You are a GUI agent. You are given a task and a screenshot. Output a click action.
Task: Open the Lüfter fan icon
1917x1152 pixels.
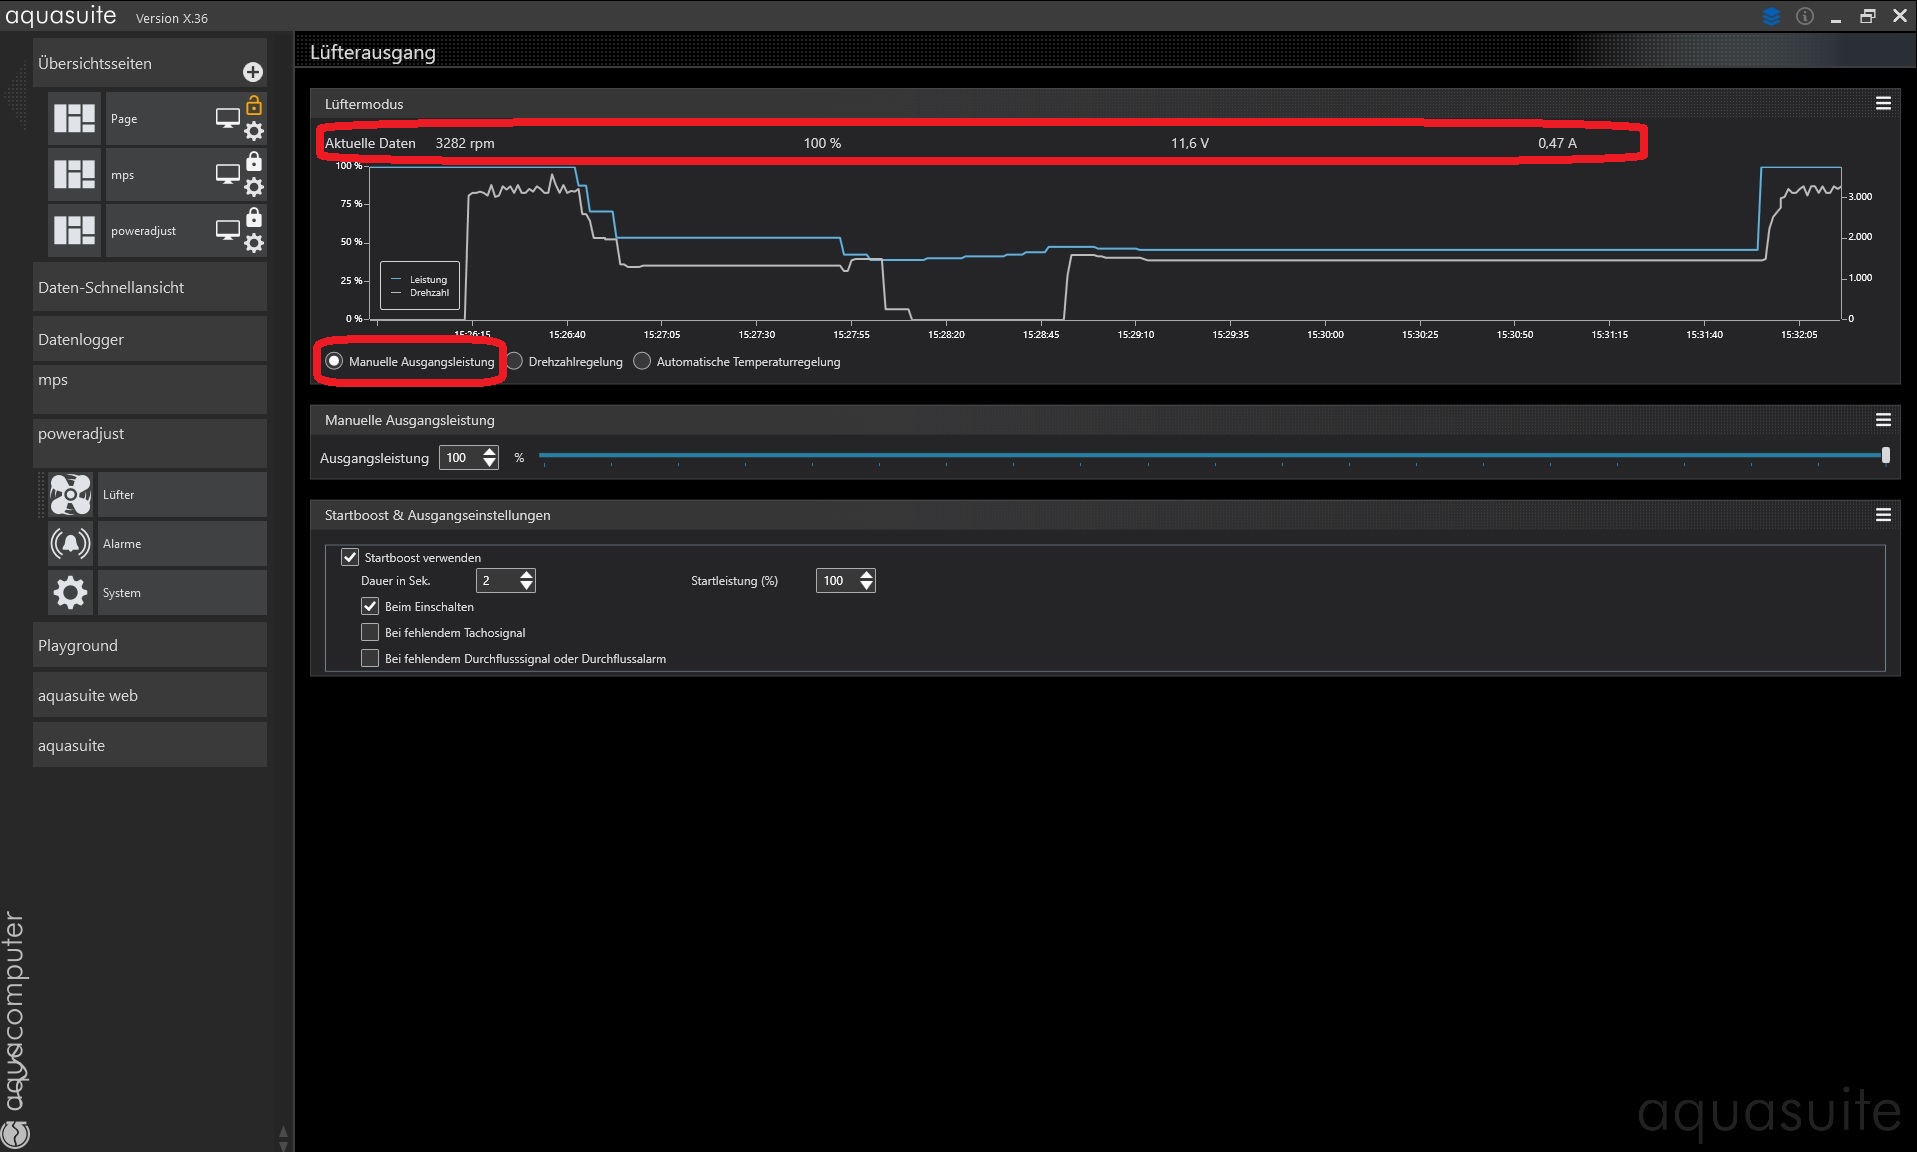pos(70,494)
